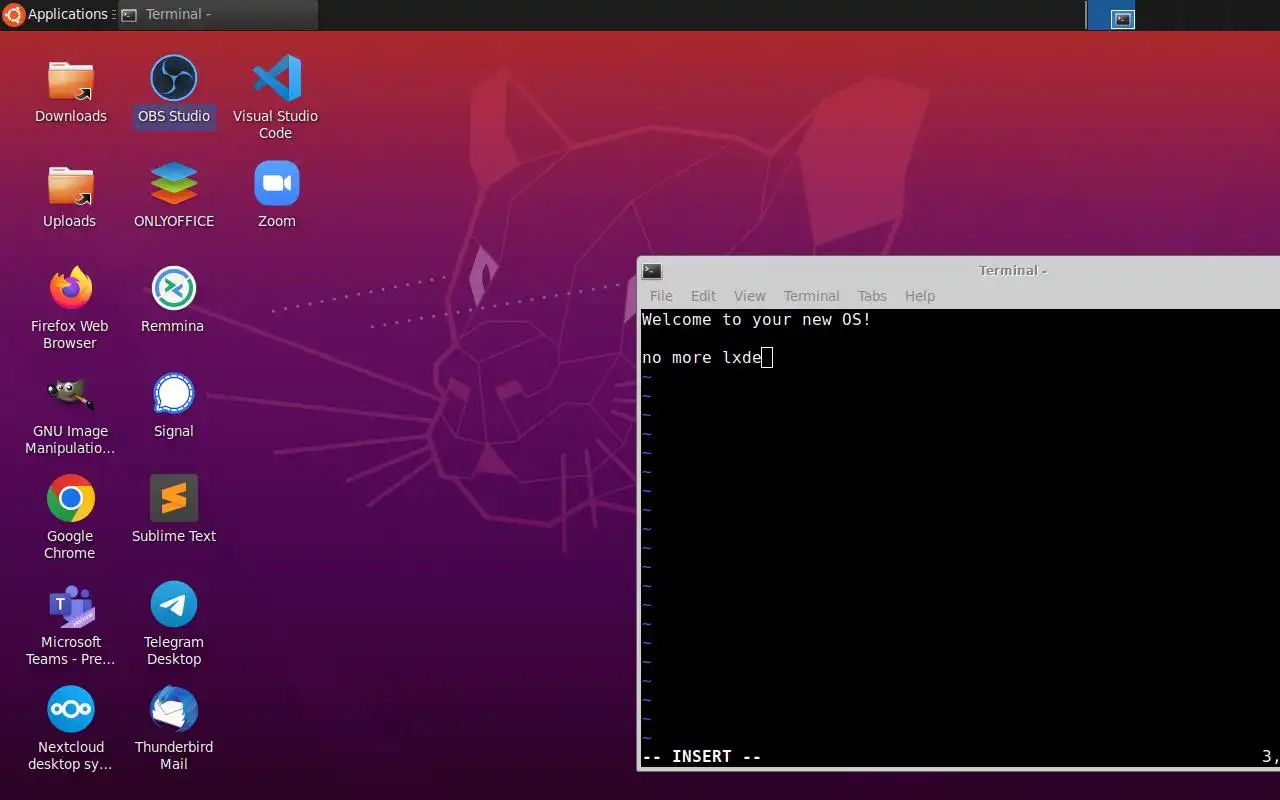Click the terminal window title bar icon
1280x800 pixels.
coord(652,270)
